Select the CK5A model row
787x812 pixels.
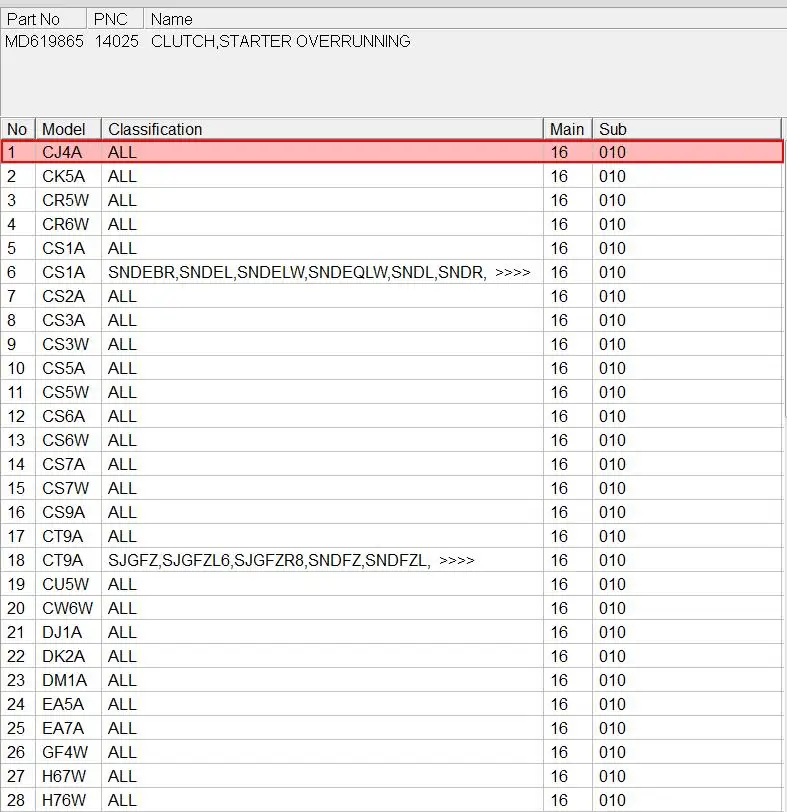392,176
